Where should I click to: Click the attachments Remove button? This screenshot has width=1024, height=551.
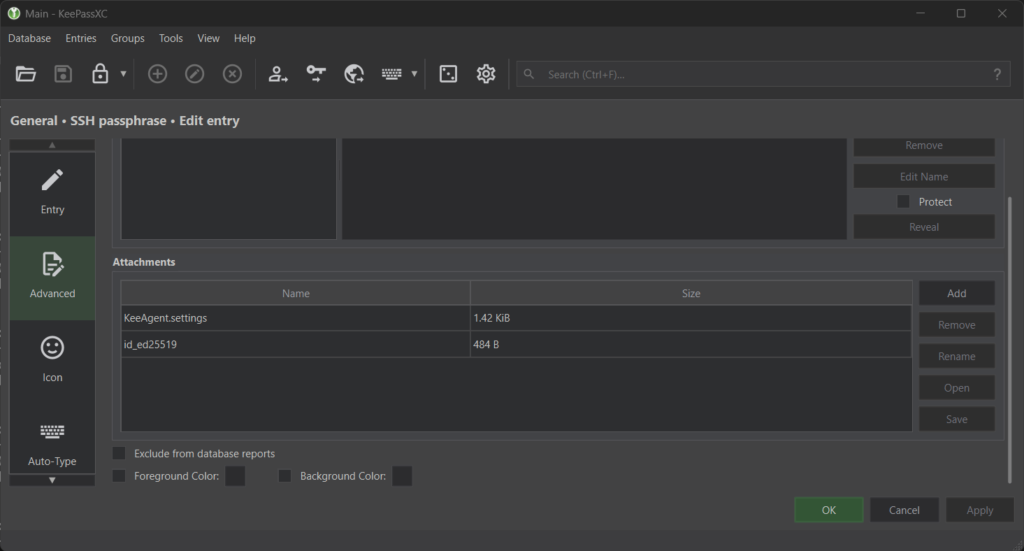click(x=957, y=324)
